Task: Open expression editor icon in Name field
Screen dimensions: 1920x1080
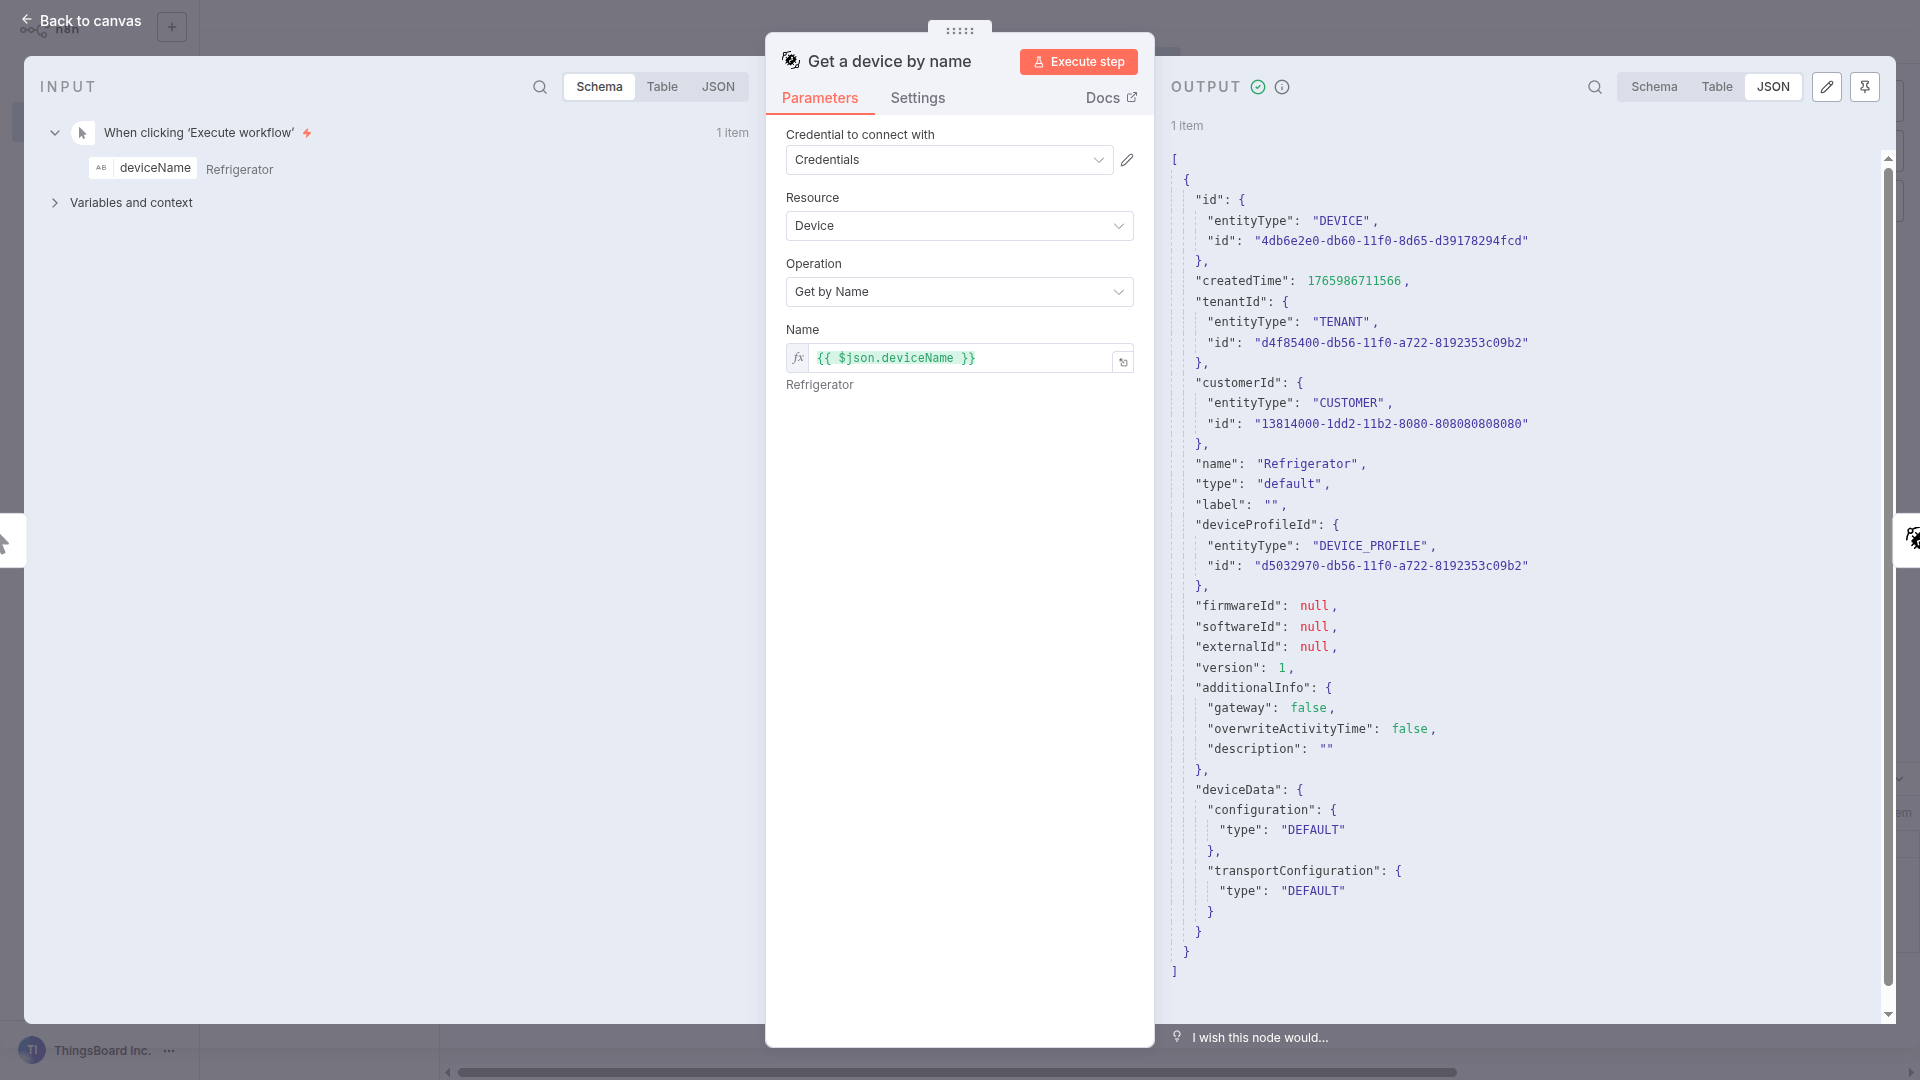Action: [1123, 362]
